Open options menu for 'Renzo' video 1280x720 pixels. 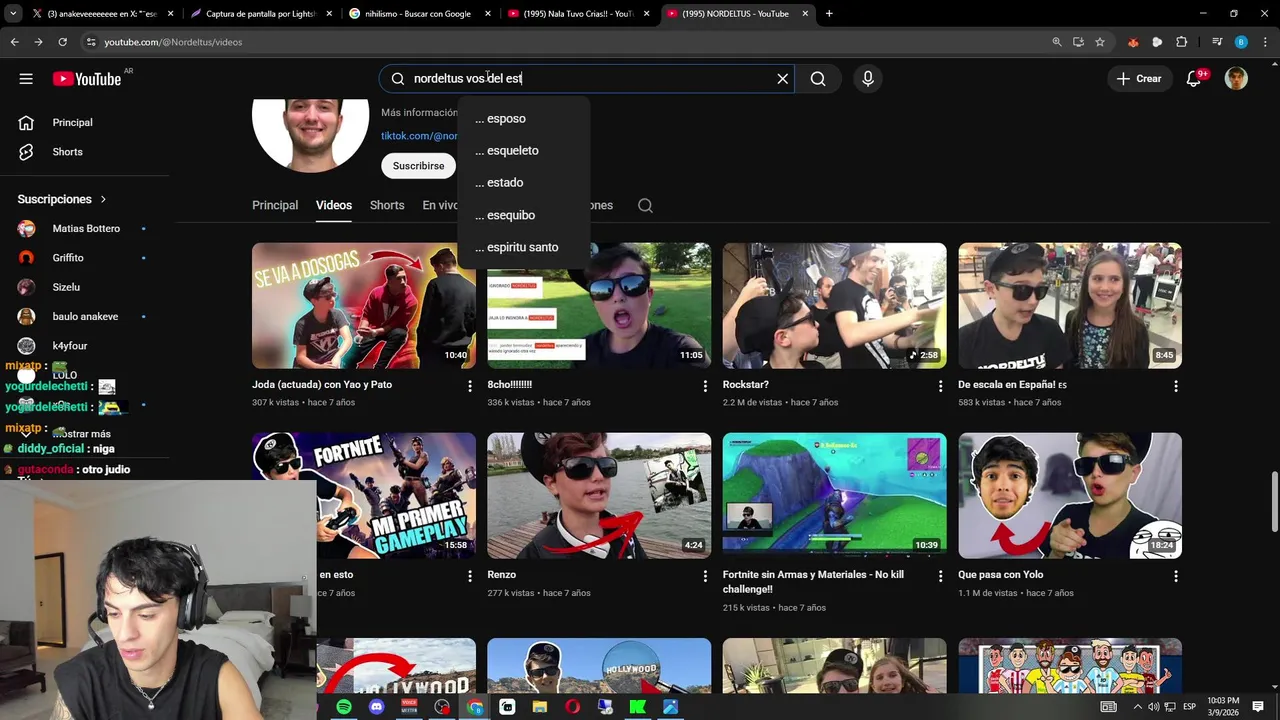(705, 576)
